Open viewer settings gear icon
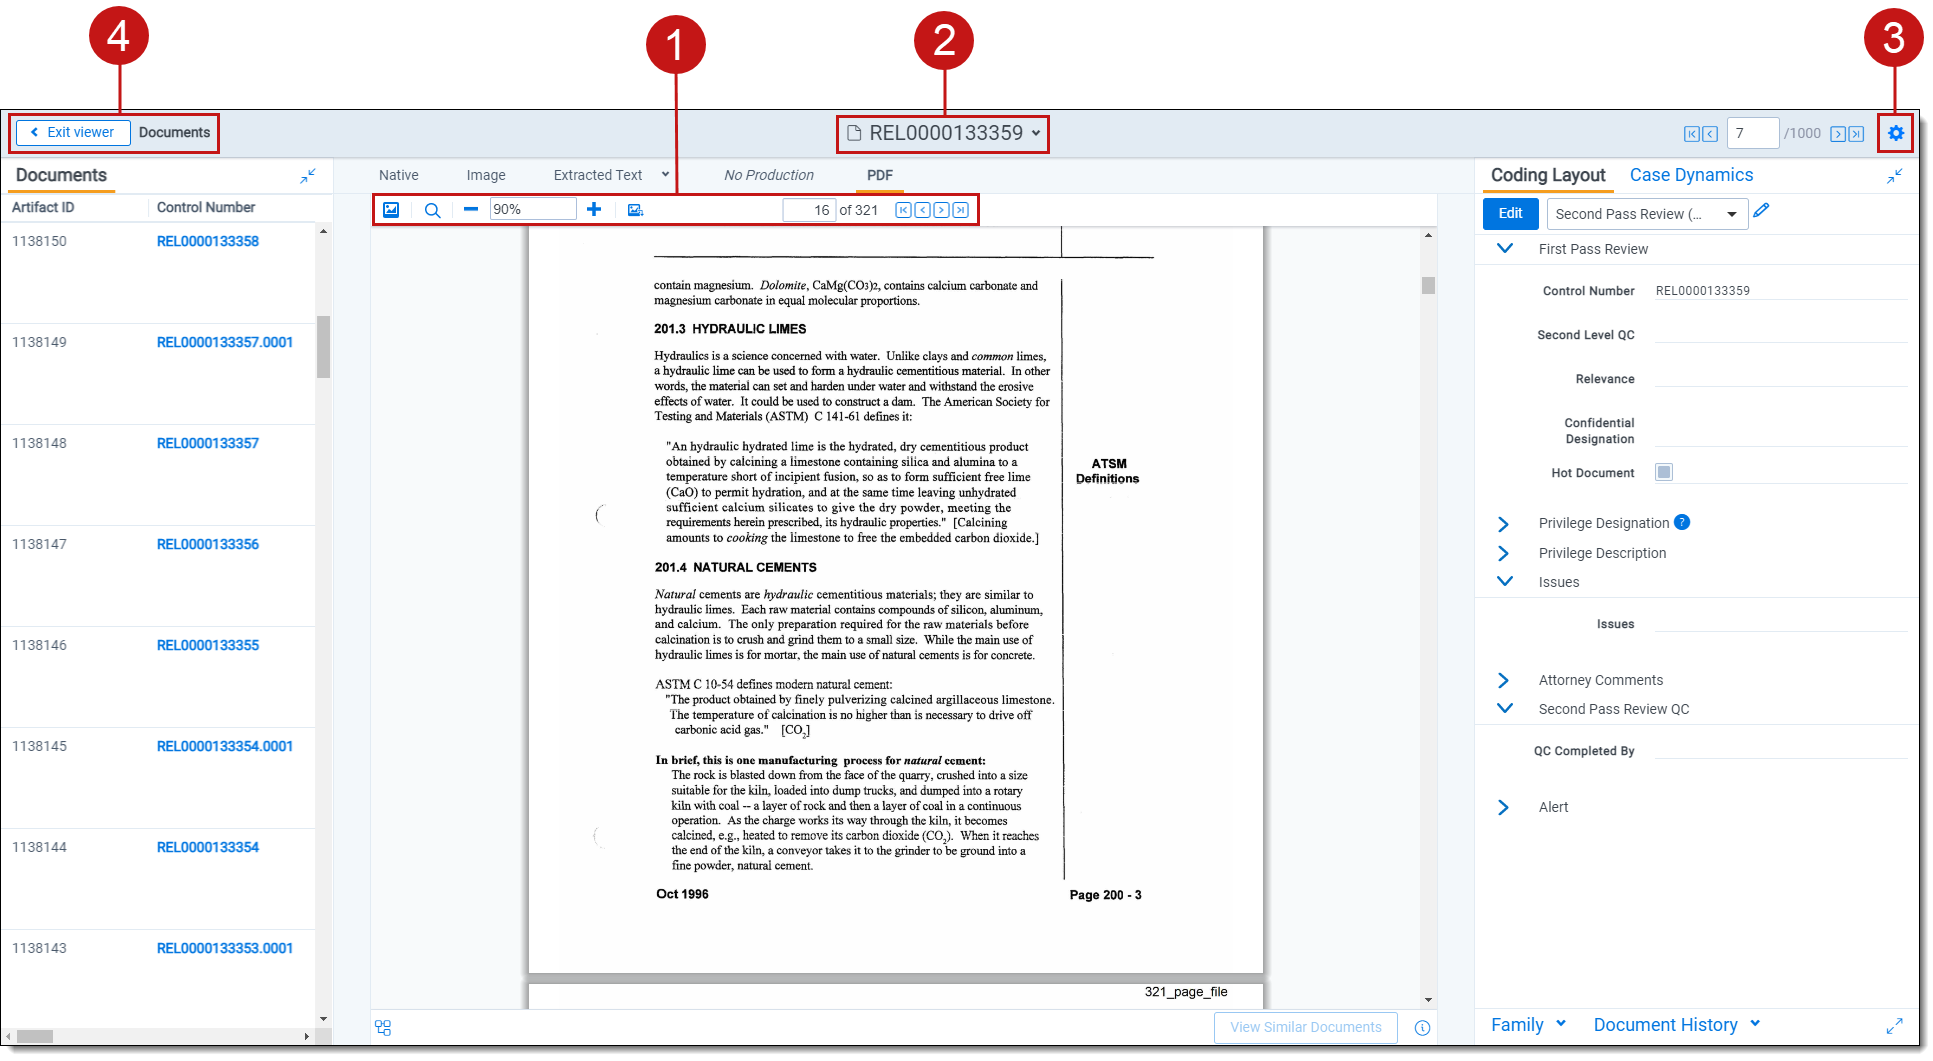This screenshot has height=1061, width=1933. click(x=1895, y=133)
